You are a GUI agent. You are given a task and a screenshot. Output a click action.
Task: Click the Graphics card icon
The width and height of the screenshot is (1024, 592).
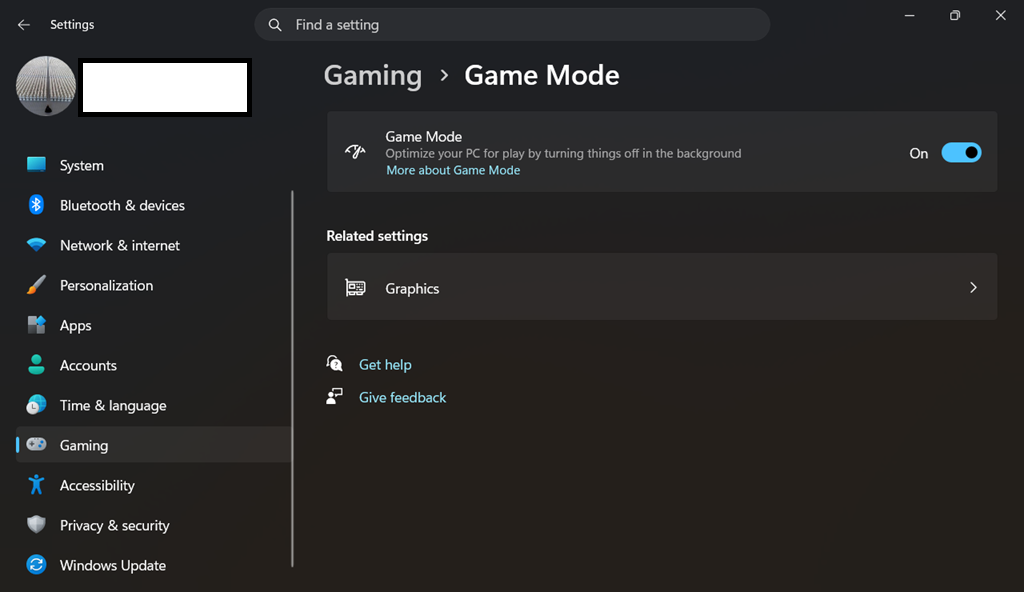tap(355, 288)
